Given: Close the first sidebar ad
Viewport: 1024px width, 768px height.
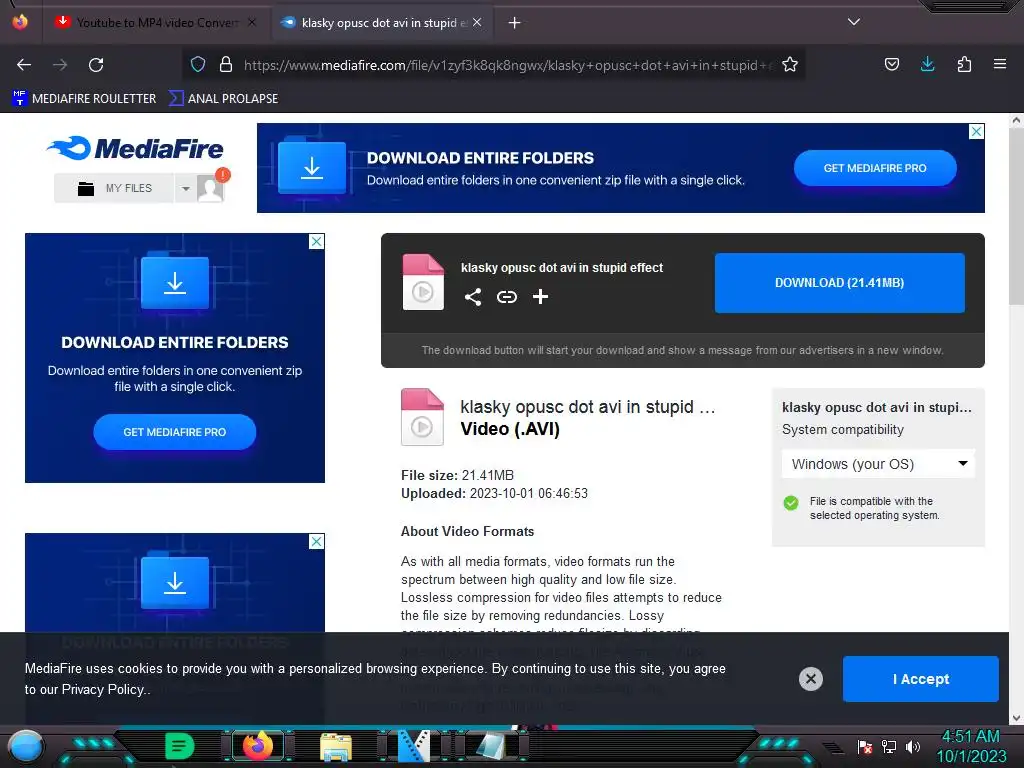Looking at the screenshot, I should coord(316,242).
